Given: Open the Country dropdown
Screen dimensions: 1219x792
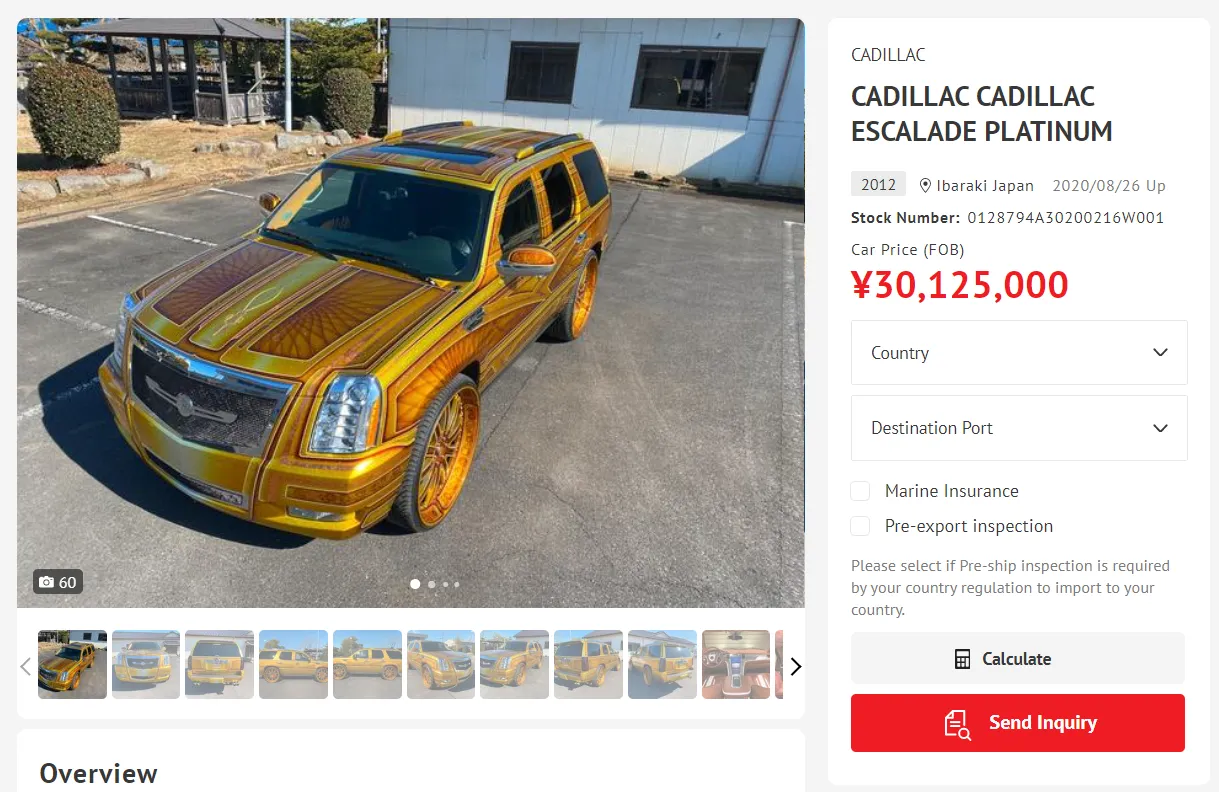Looking at the screenshot, I should pos(1019,353).
